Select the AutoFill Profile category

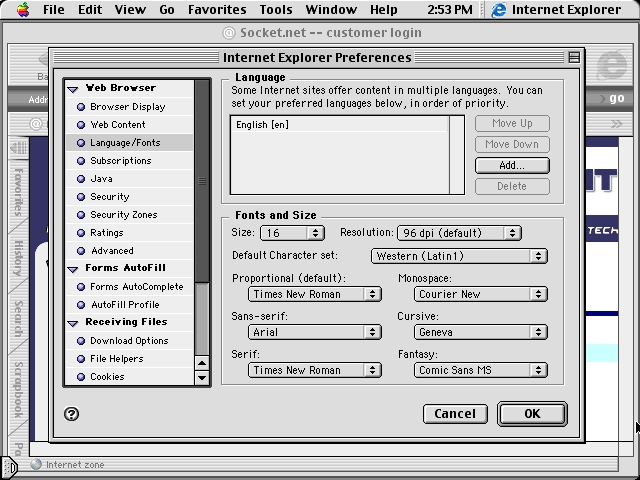129,304
